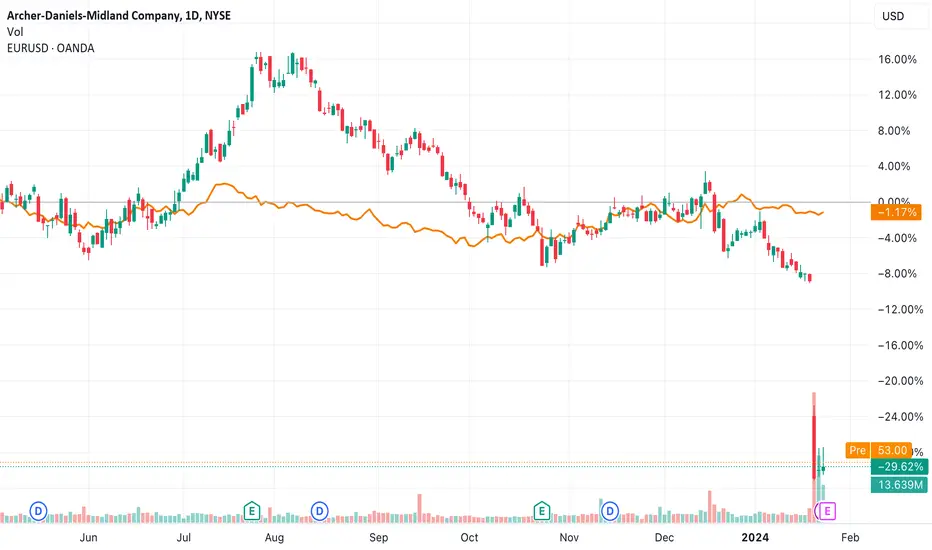Click the −8.00% price axis label
Image resolution: width=932 pixels, height=550 pixels.
pos(897,274)
